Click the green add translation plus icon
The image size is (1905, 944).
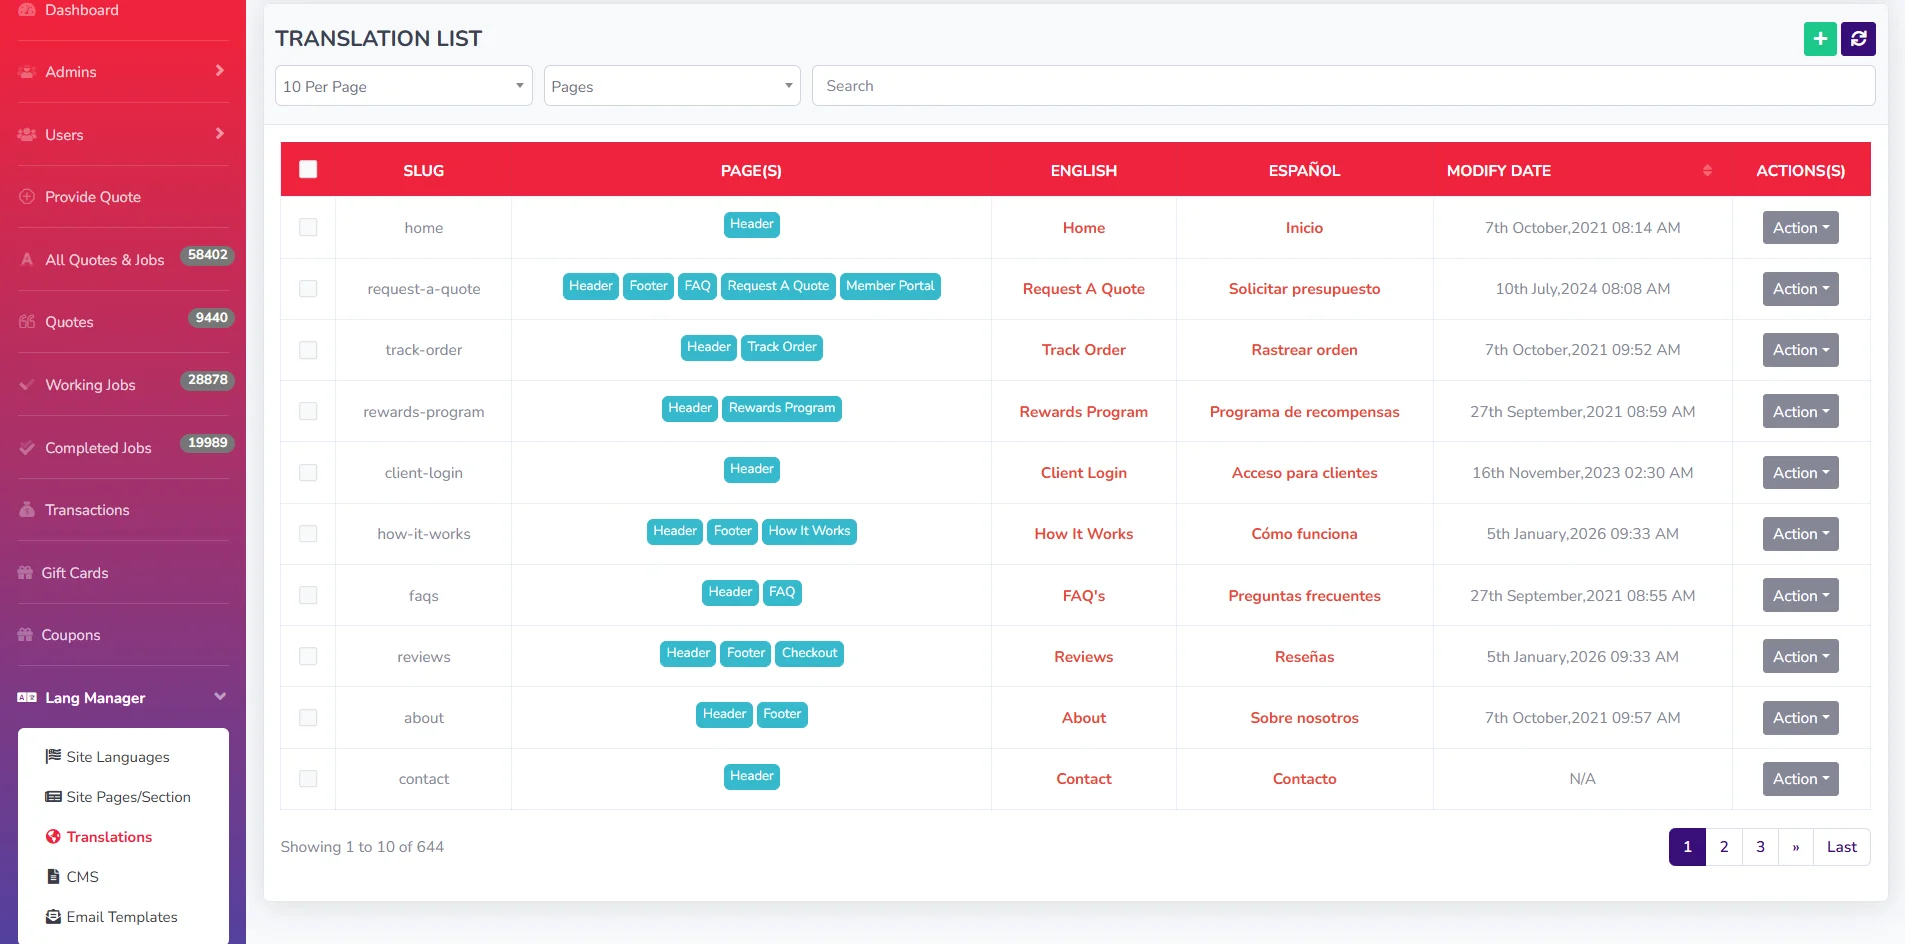click(x=1820, y=39)
